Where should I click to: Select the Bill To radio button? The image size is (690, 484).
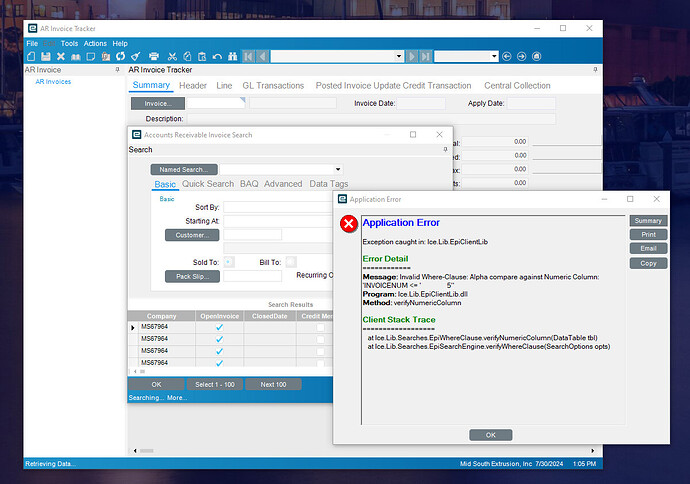(x=290, y=261)
